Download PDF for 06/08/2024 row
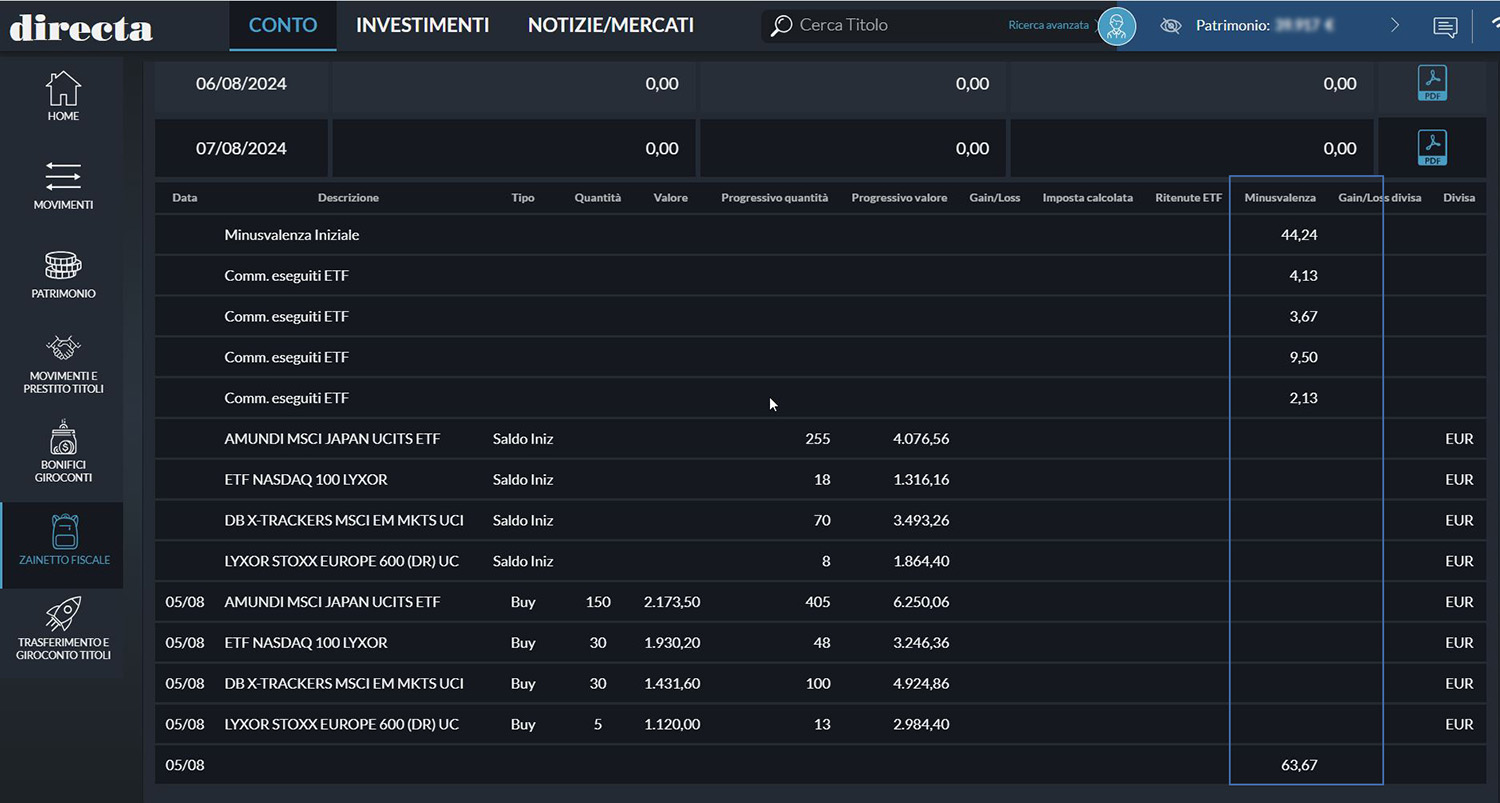Viewport: 1500px width, 803px height. tap(1433, 84)
